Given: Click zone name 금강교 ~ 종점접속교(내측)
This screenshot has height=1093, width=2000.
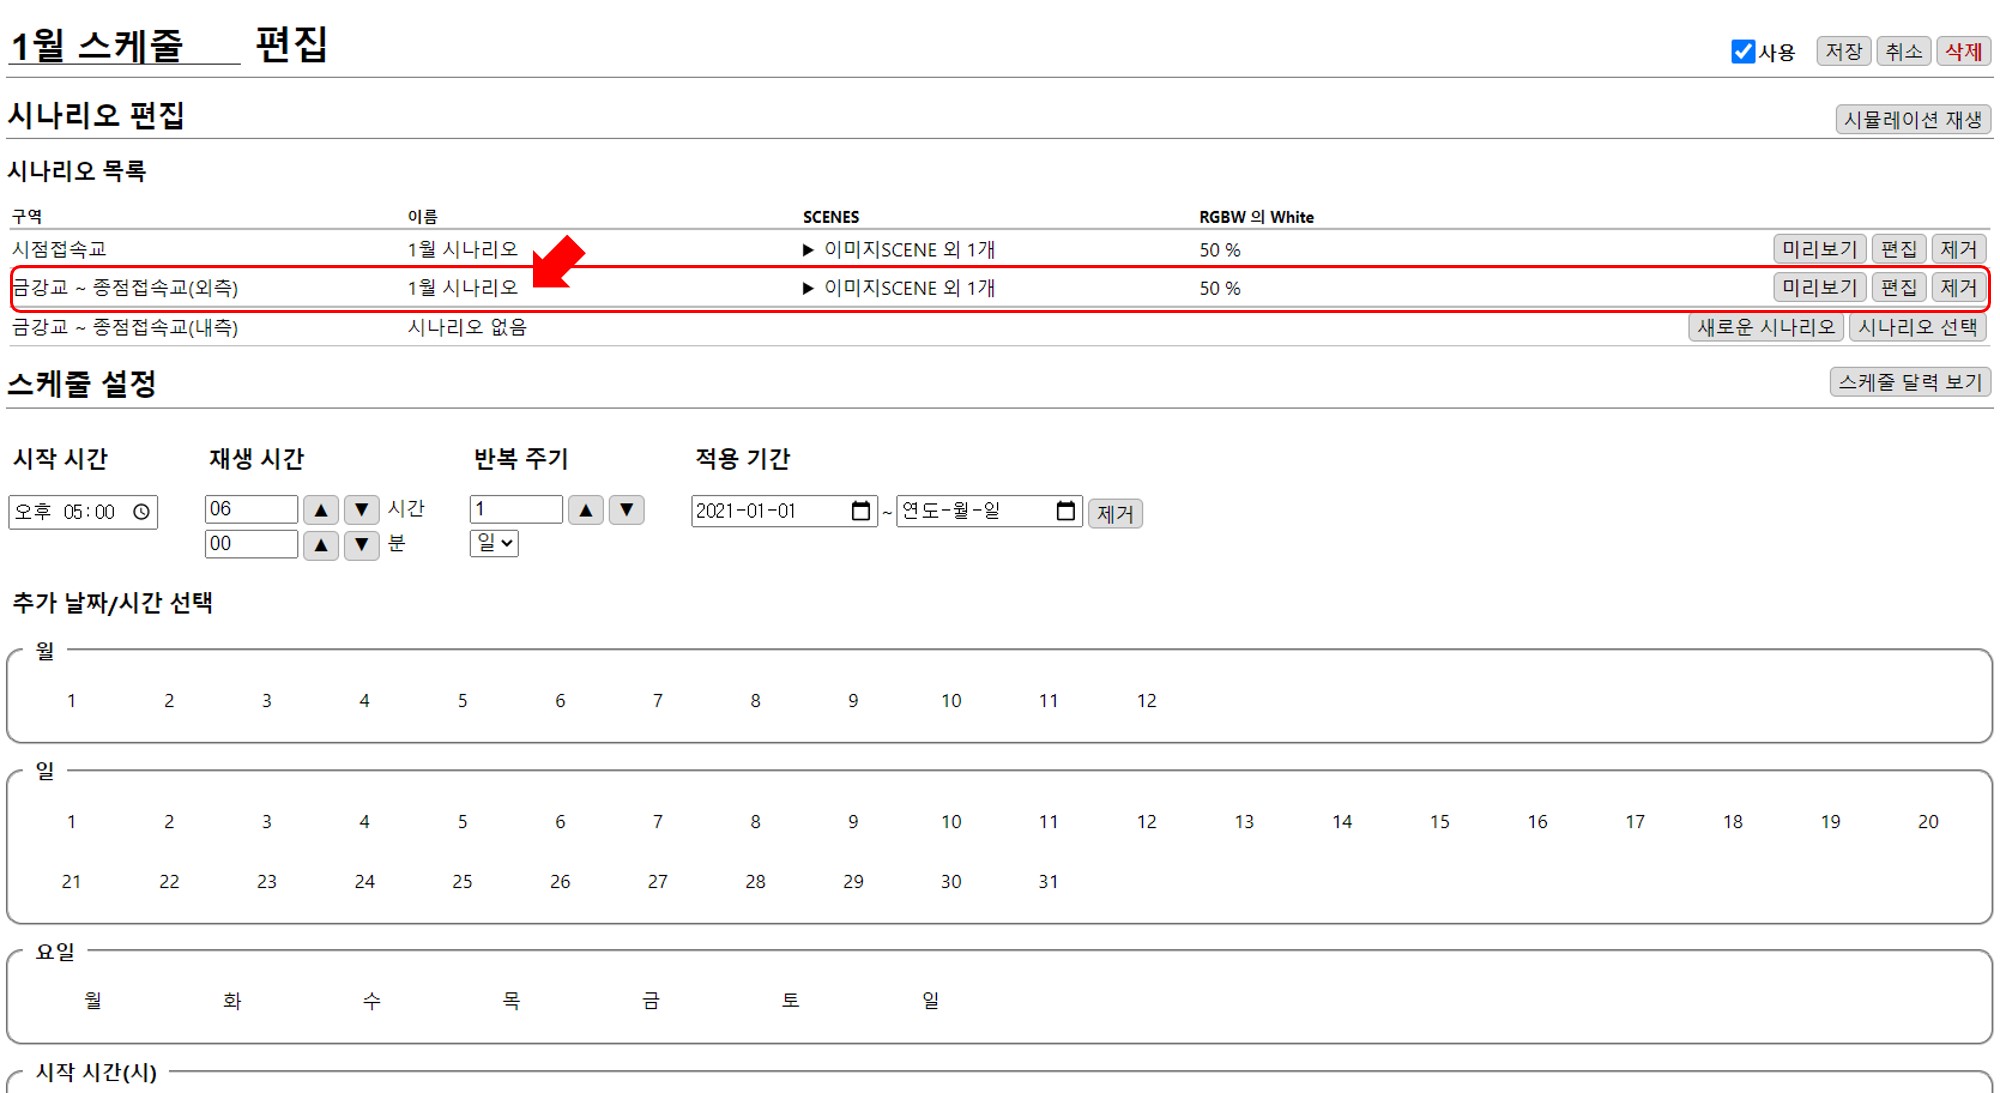Looking at the screenshot, I should pos(125,328).
